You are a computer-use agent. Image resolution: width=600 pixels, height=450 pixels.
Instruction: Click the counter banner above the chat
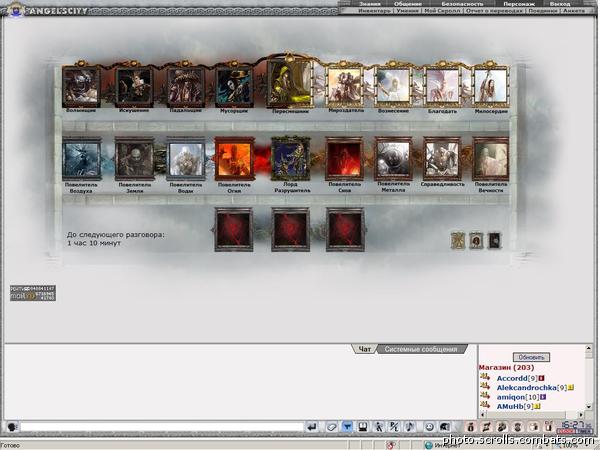tap(33, 293)
